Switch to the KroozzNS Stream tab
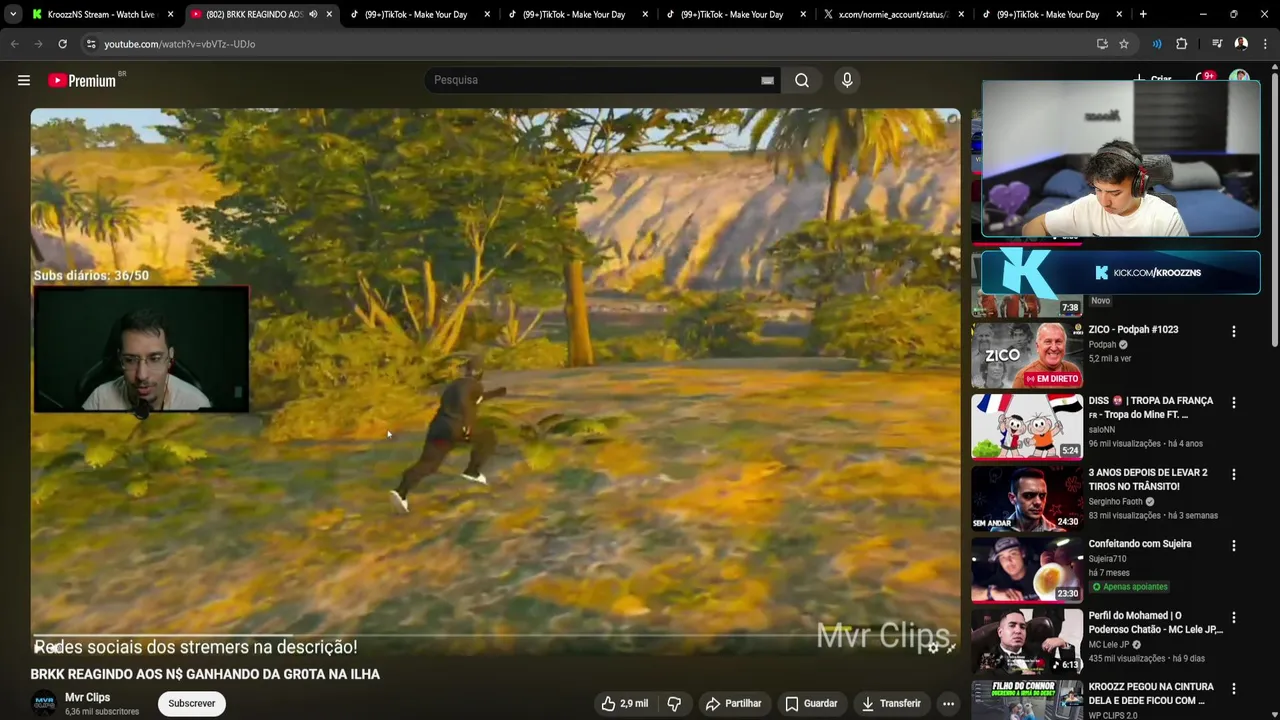Screen dimensions: 1280x720 [x=102, y=14]
